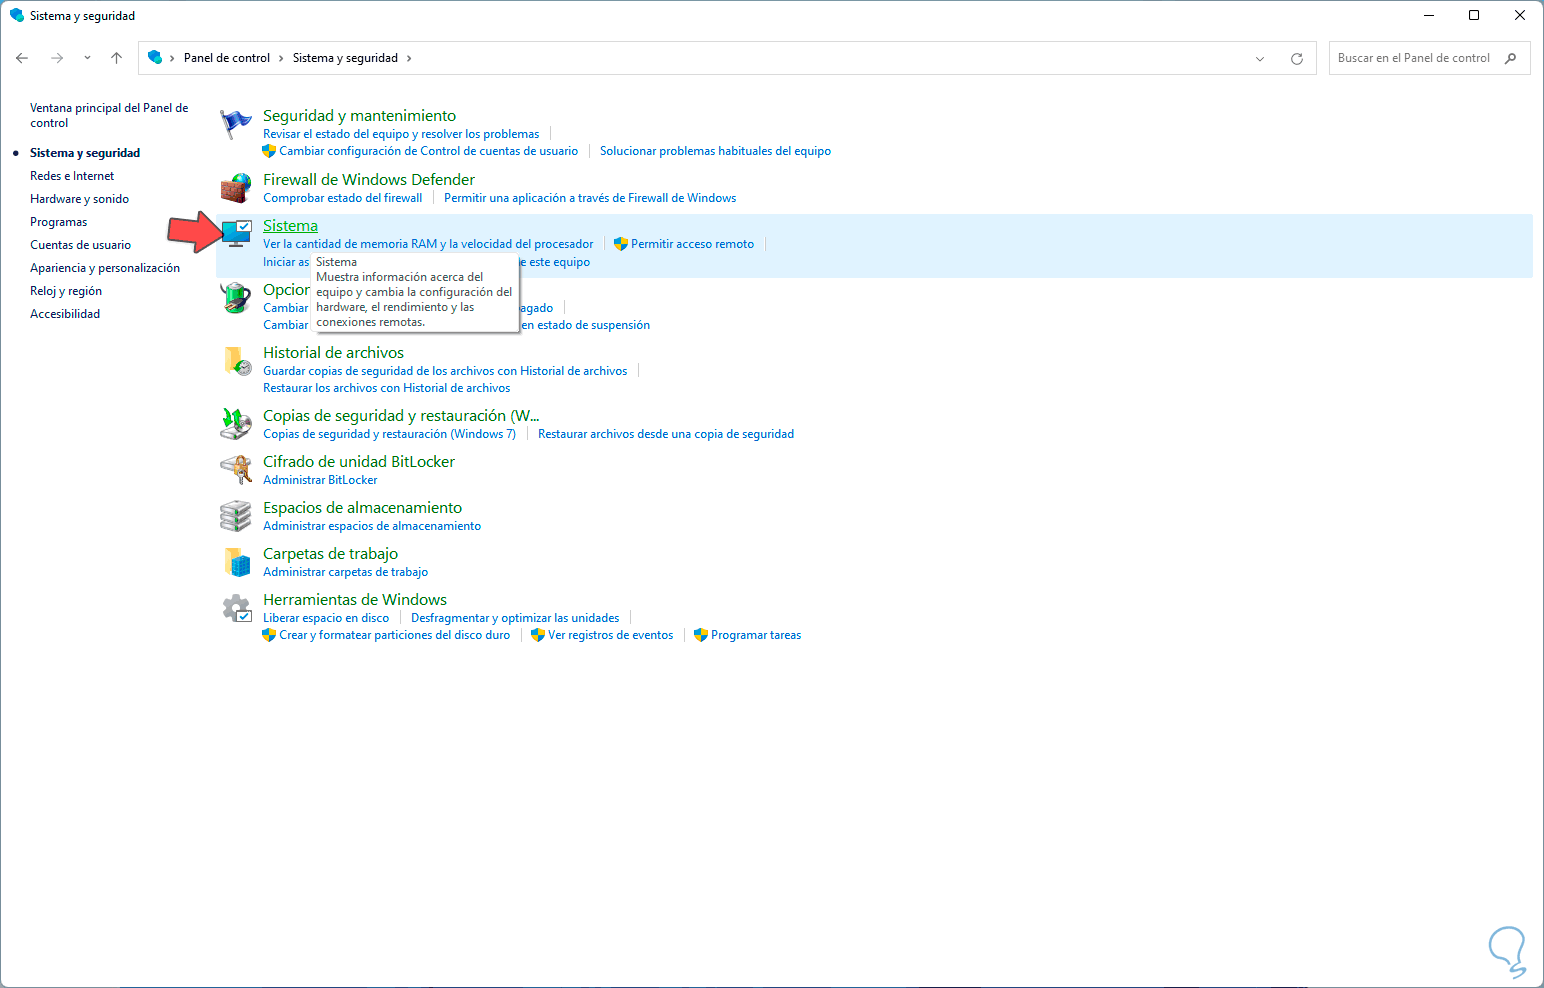Open Crear y formatear particiones del disco duro
The image size is (1544, 988).
tap(394, 635)
